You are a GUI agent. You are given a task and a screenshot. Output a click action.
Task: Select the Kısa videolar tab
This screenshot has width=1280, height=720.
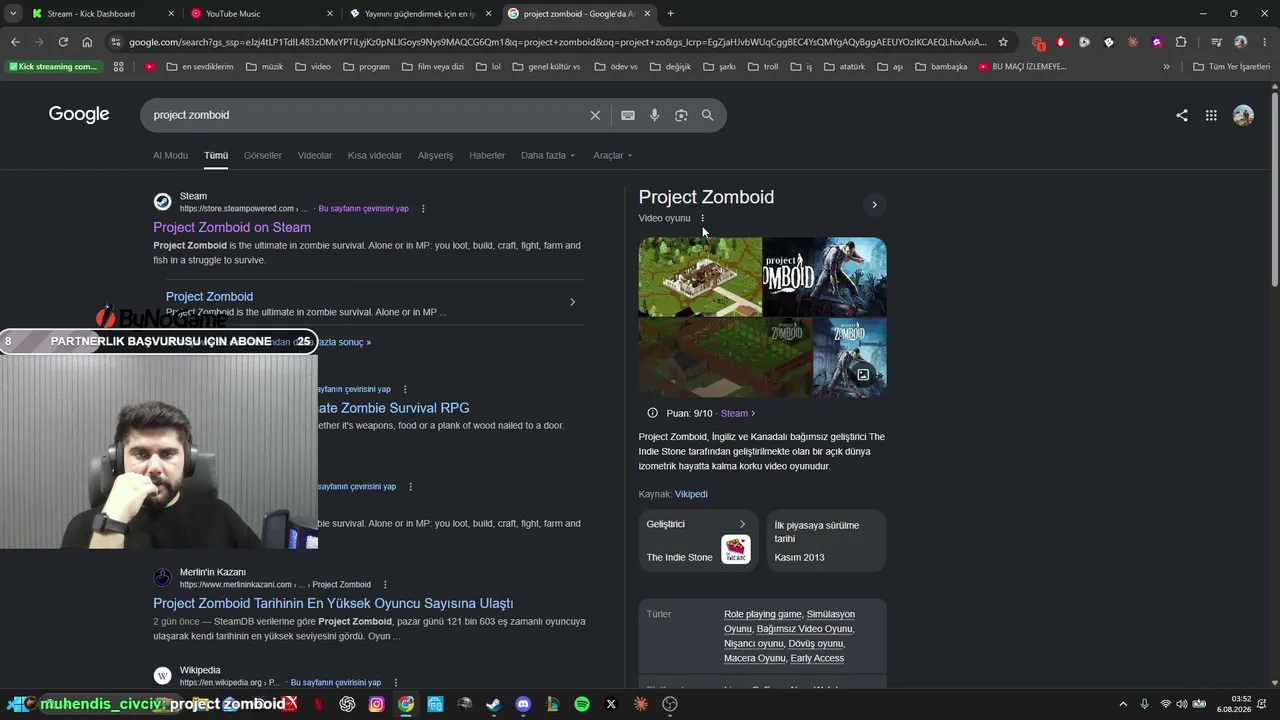click(x=375, y=156)
